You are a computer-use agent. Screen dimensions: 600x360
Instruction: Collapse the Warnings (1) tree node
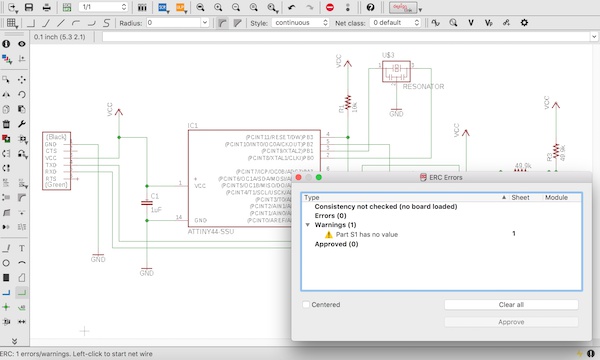(307, 225)
